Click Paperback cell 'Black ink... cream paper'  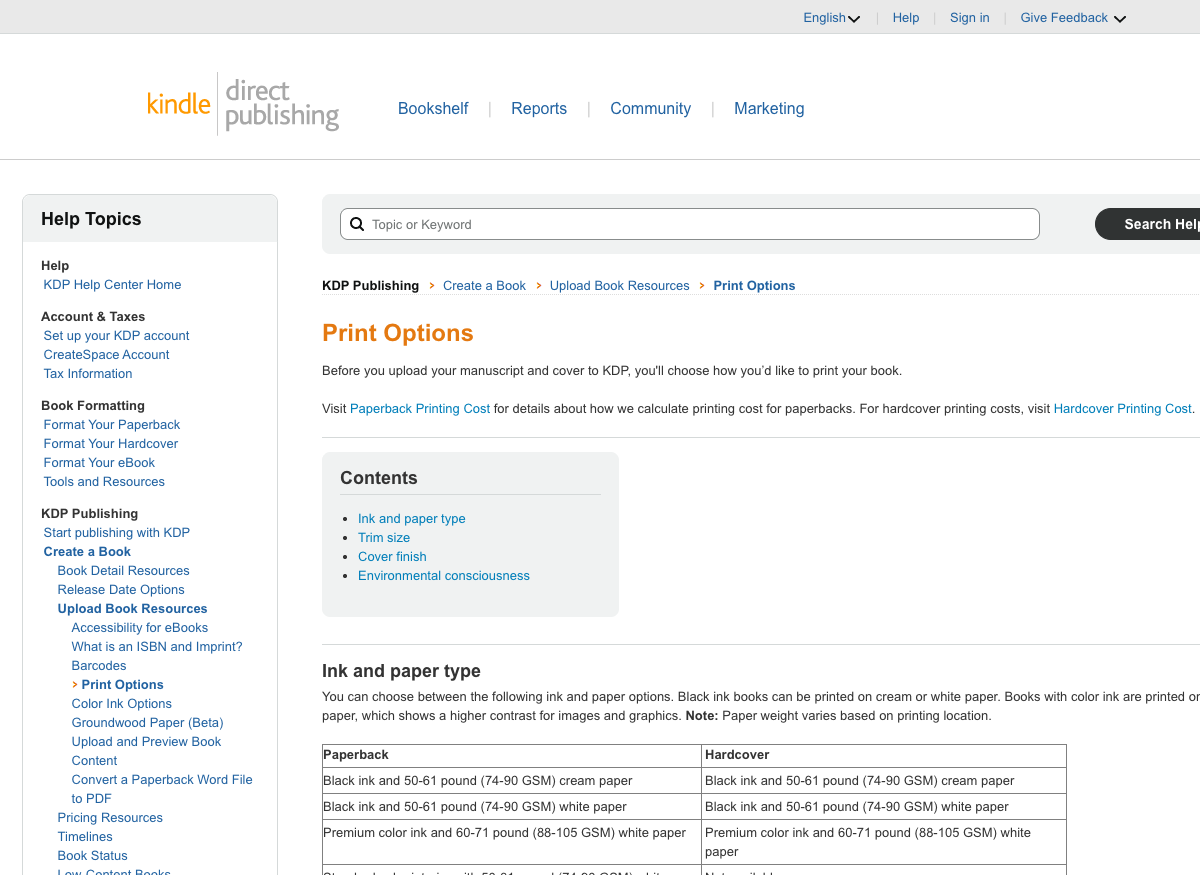point(512,780)
